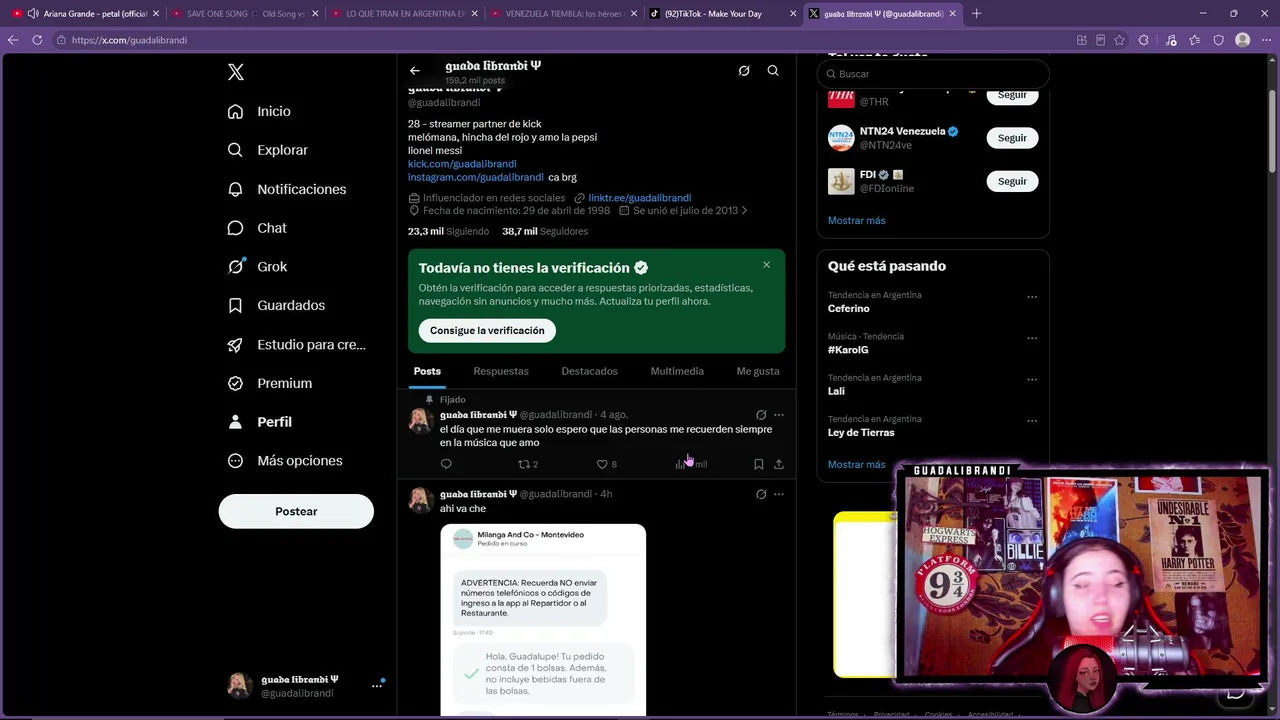Open Explorar in the sidebar

point(267,150)
